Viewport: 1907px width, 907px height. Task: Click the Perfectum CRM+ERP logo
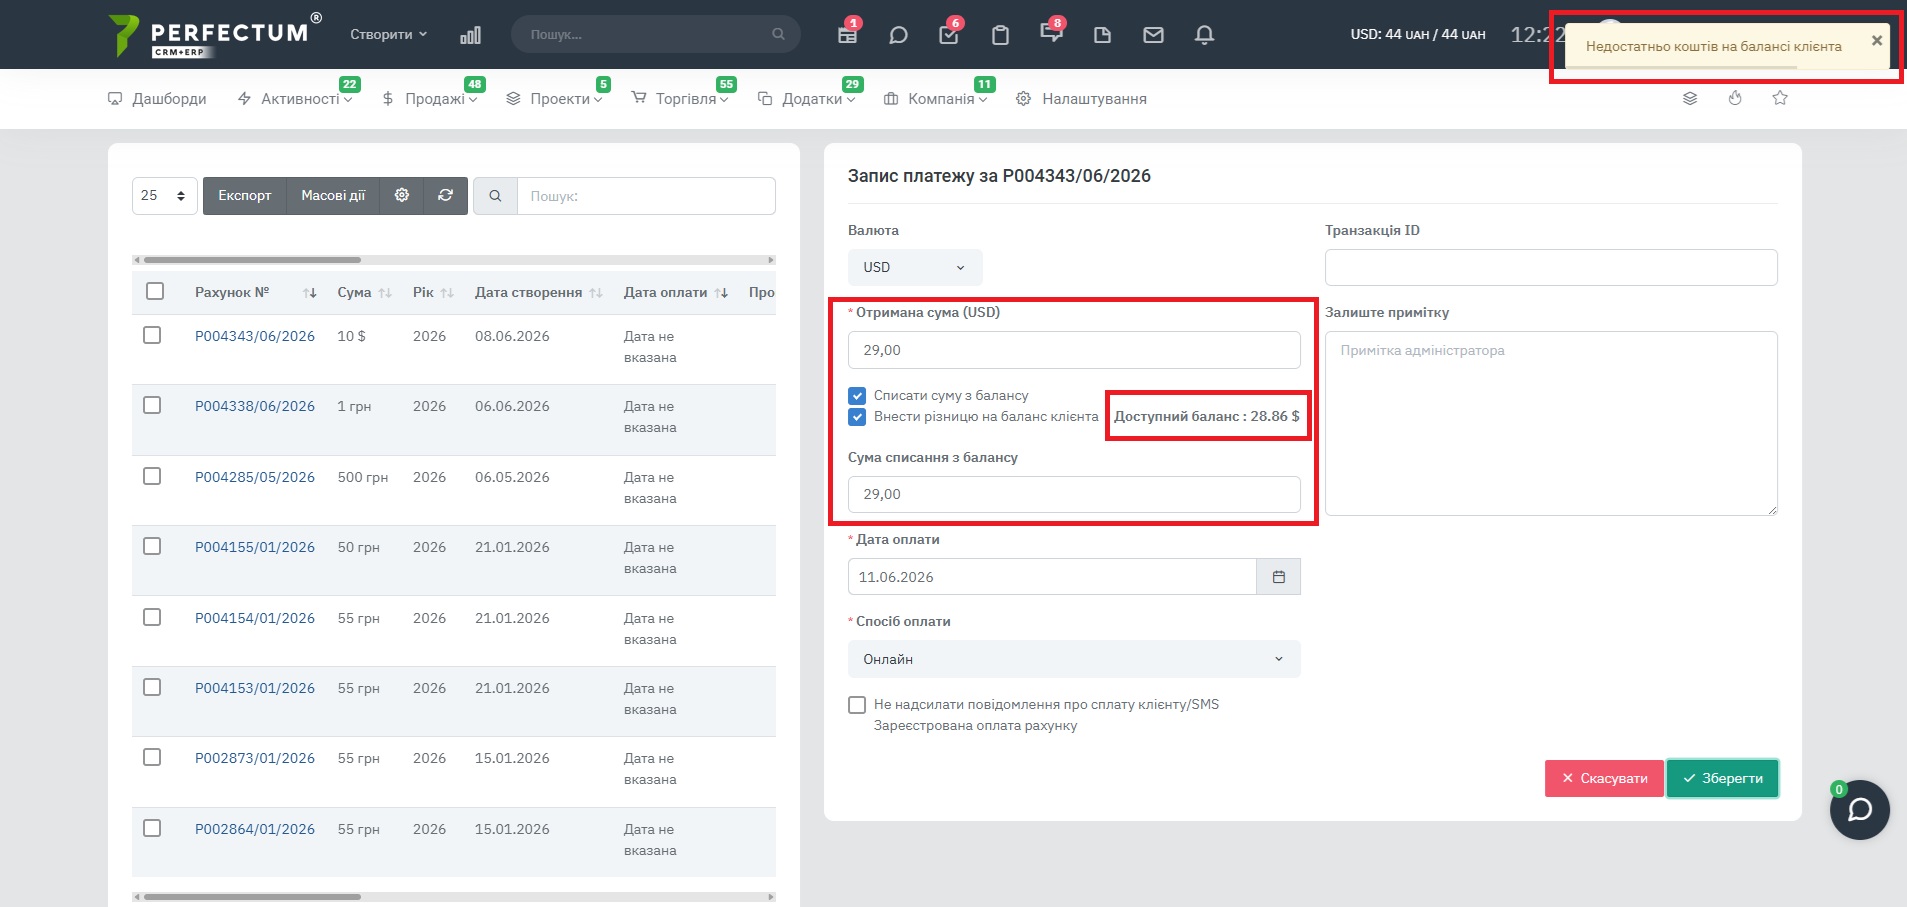click(215, 35)
